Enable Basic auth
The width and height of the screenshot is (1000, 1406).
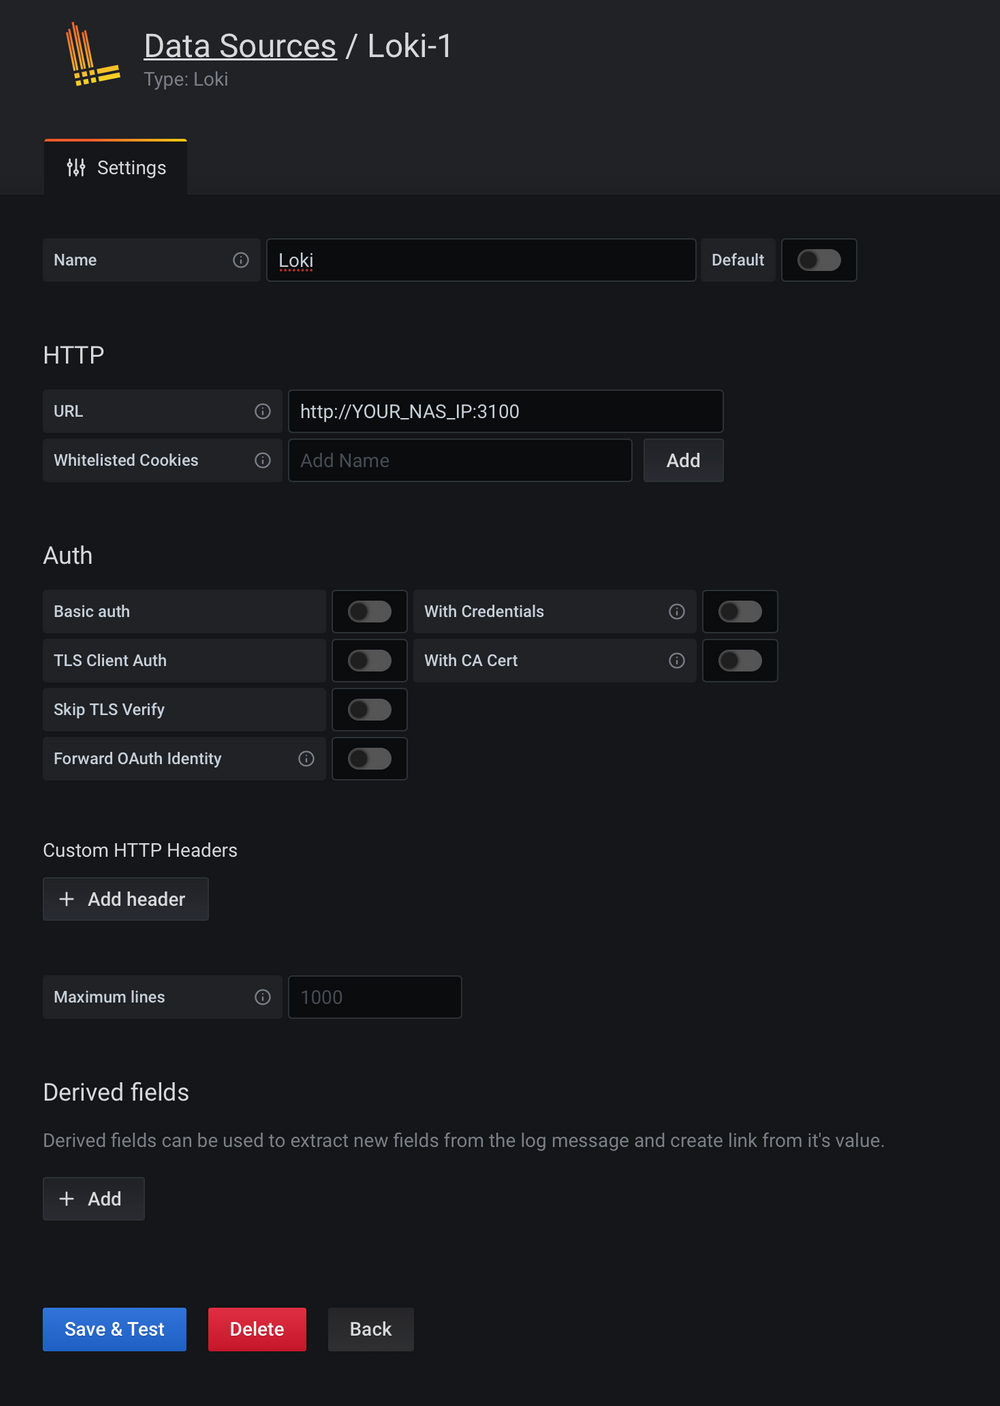tap(369, 611)
